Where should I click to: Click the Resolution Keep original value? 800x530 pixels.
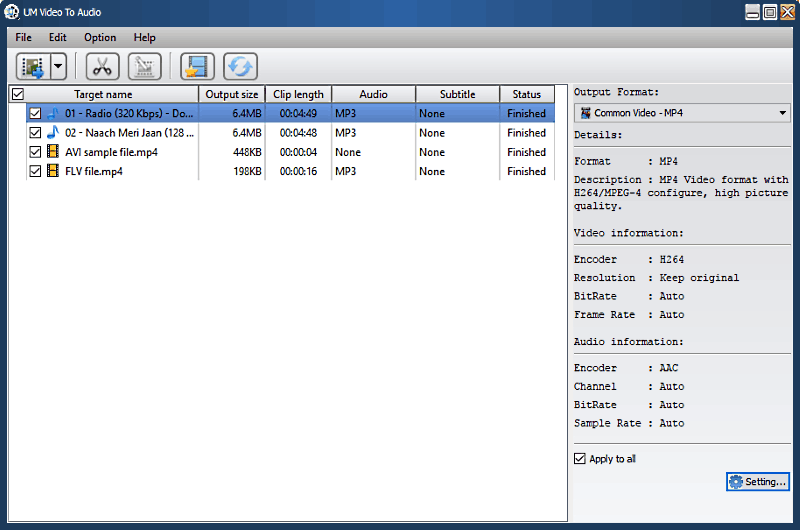(x=699, y=277)
